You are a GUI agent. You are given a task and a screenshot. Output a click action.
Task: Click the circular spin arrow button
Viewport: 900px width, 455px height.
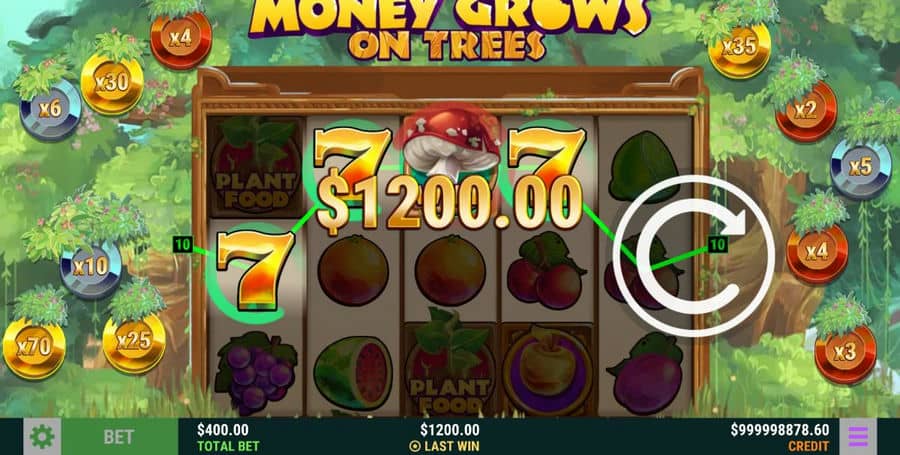[x=694, y=255]
